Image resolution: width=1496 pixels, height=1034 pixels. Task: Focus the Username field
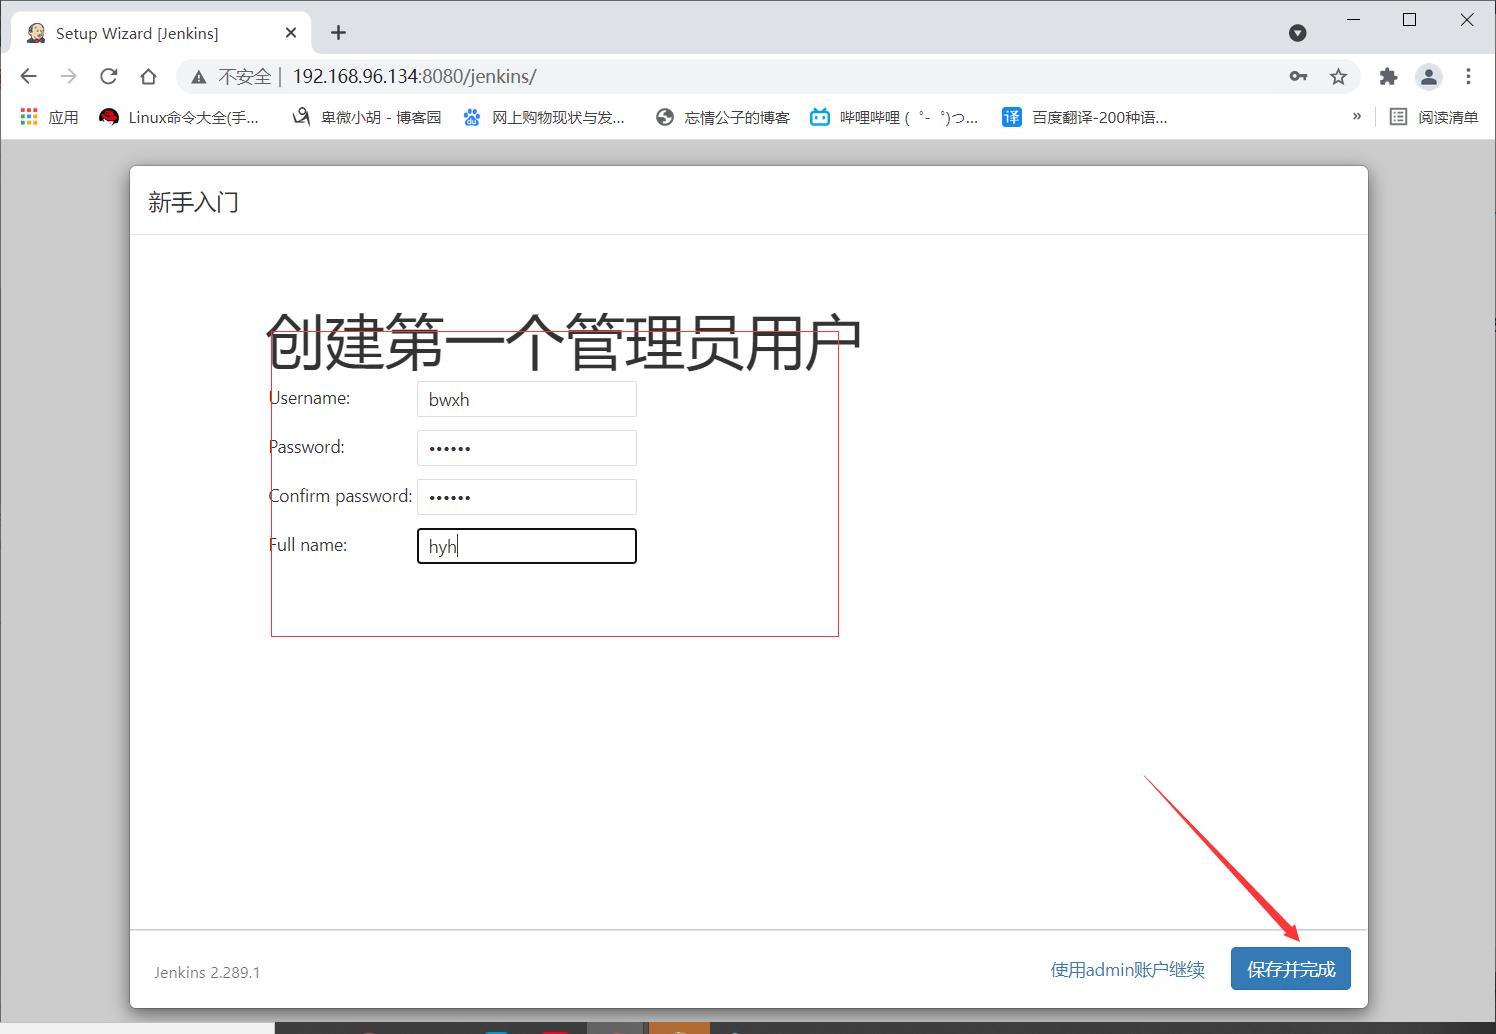tap(527, 399)
